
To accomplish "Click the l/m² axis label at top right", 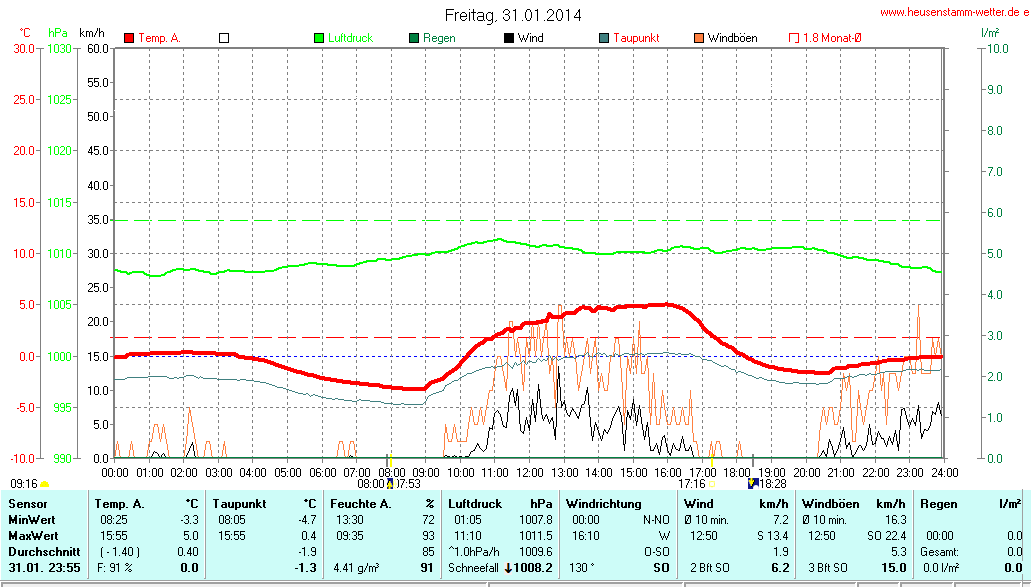I will [x=990, y=33].
